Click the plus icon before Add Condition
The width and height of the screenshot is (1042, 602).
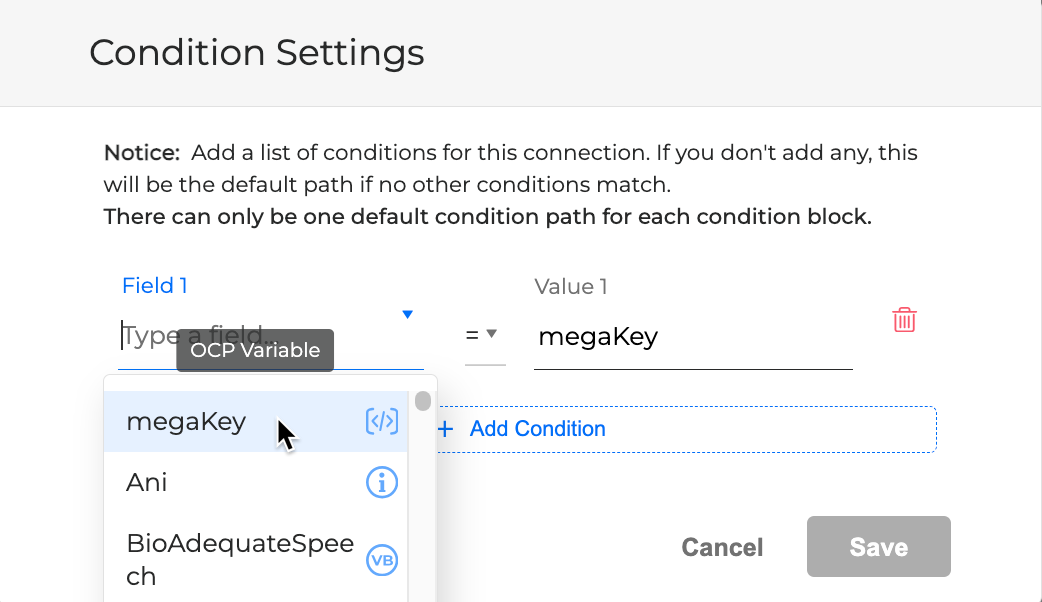pos(446,429)
